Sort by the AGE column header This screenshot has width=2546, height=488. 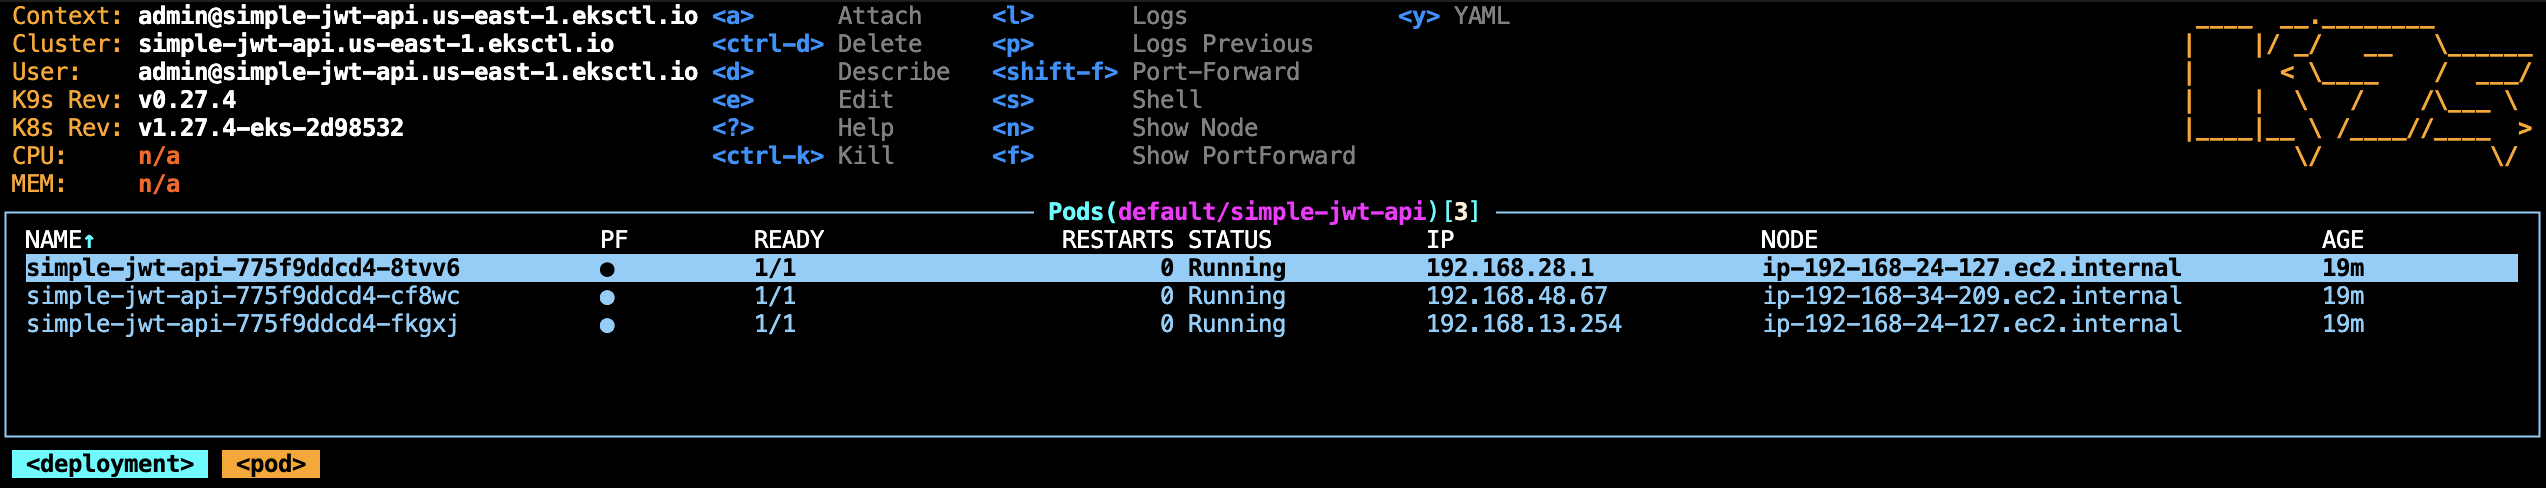pyautogui.click(x=2342, y=240)
